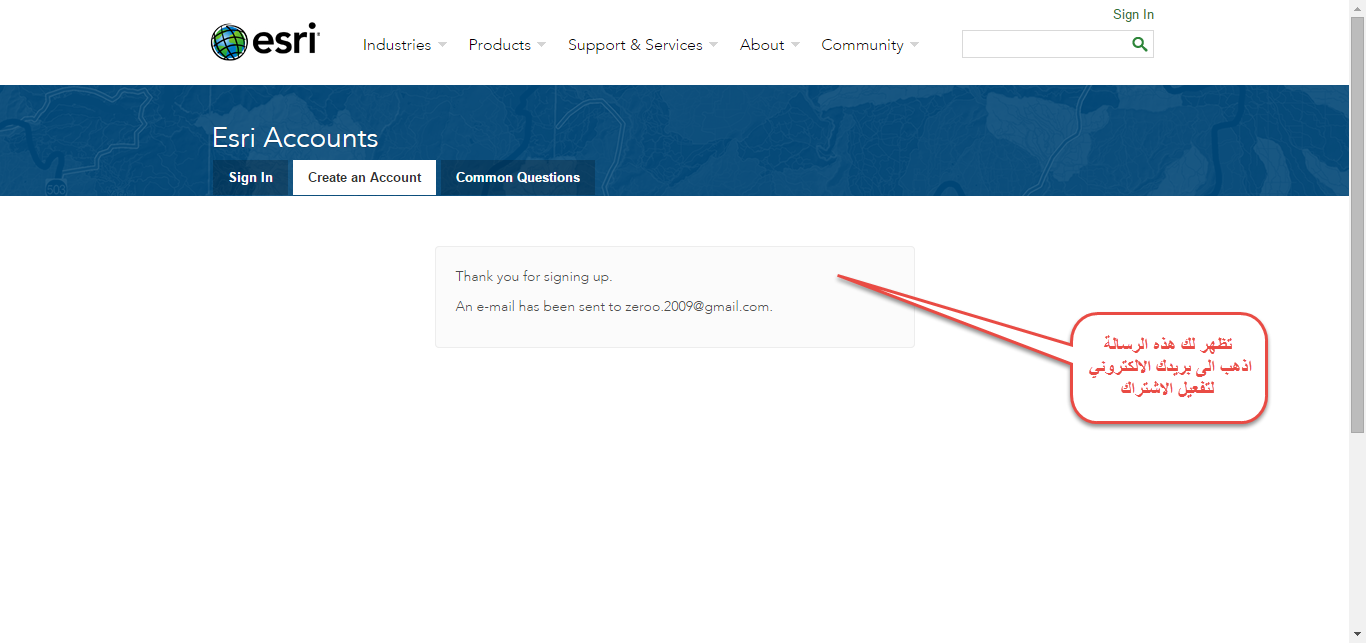The image size is (1366, 643).
Task: Expand the Products dropdown arrow
Action: 541,45
